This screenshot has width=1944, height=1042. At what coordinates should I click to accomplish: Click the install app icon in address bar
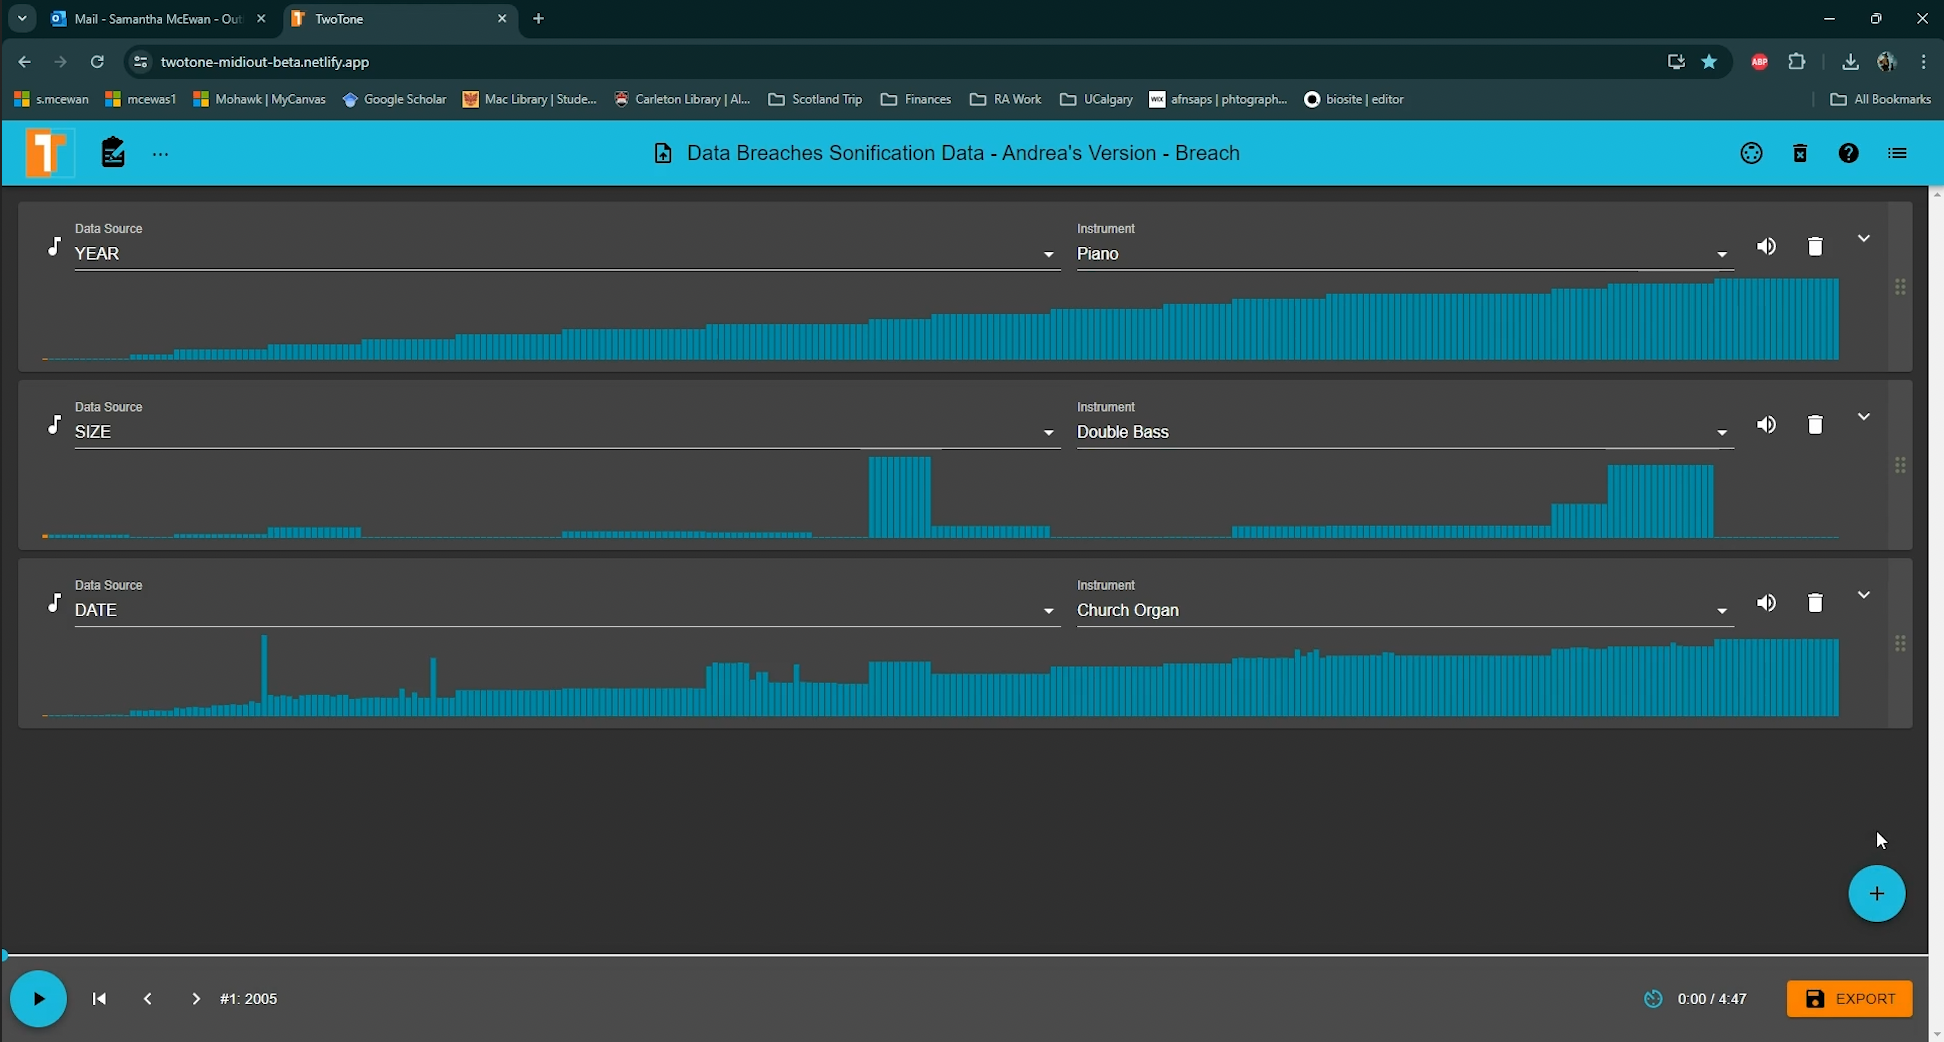[1676, 62]
